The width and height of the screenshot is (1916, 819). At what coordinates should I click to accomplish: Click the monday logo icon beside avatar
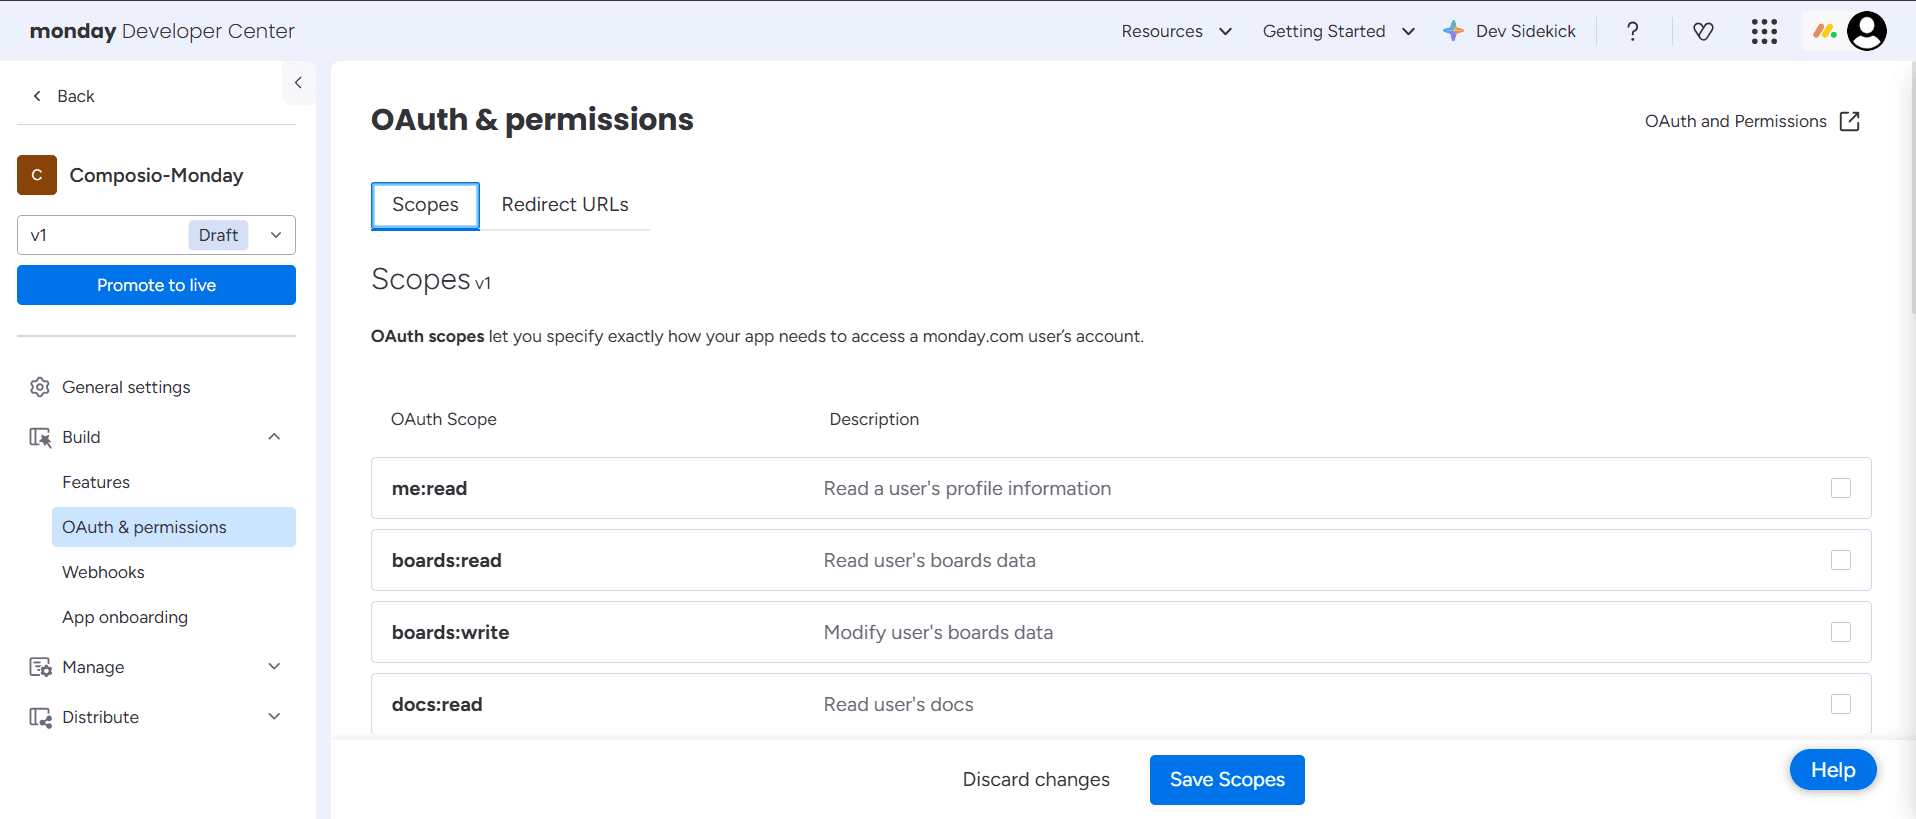point(1825,31)
